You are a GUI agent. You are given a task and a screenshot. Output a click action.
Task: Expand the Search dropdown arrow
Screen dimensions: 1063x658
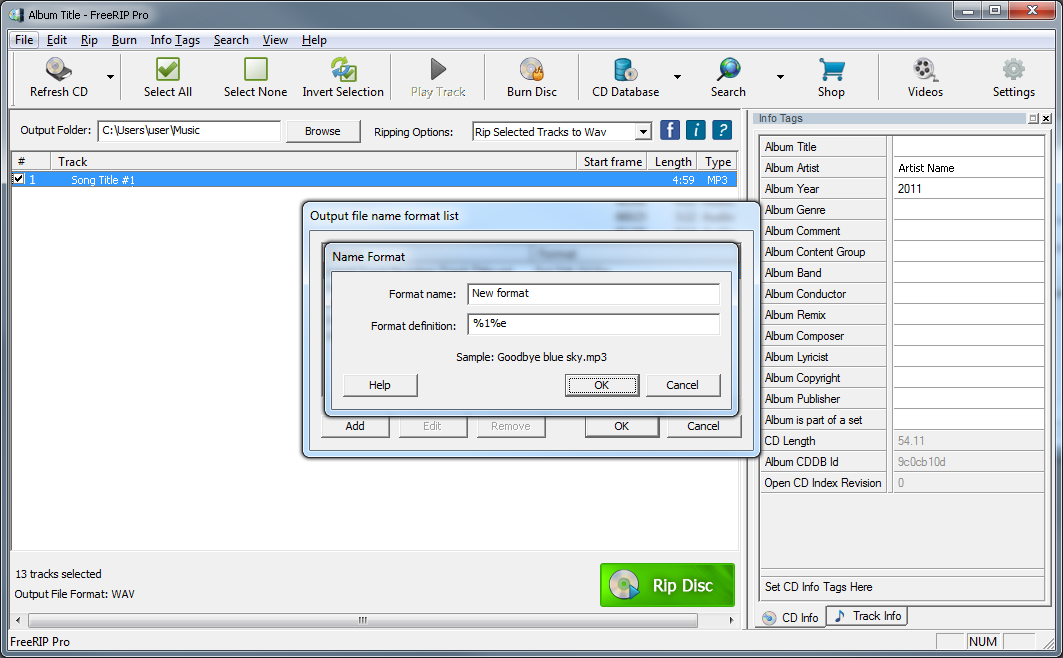click(780, 77)
